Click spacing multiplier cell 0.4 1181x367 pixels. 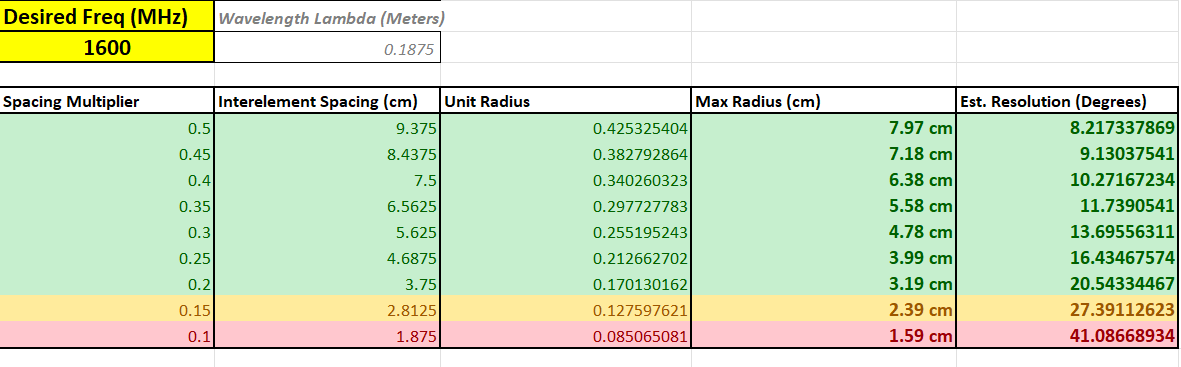(x=107, y=181)
